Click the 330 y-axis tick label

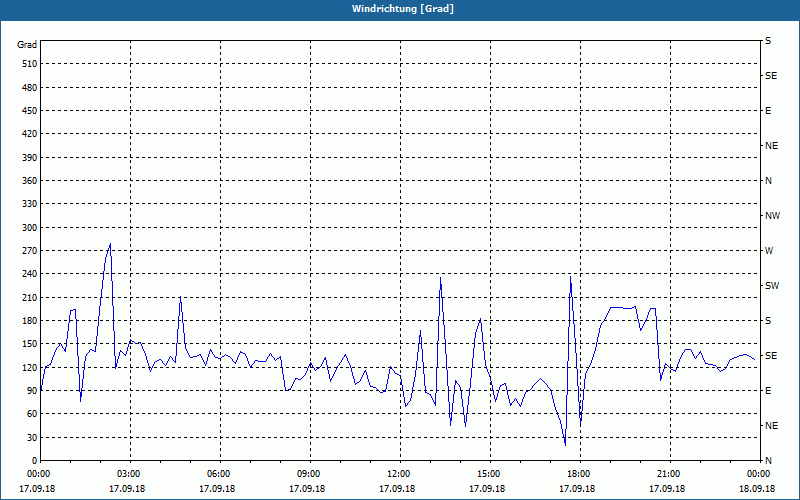tap(30, 204)
